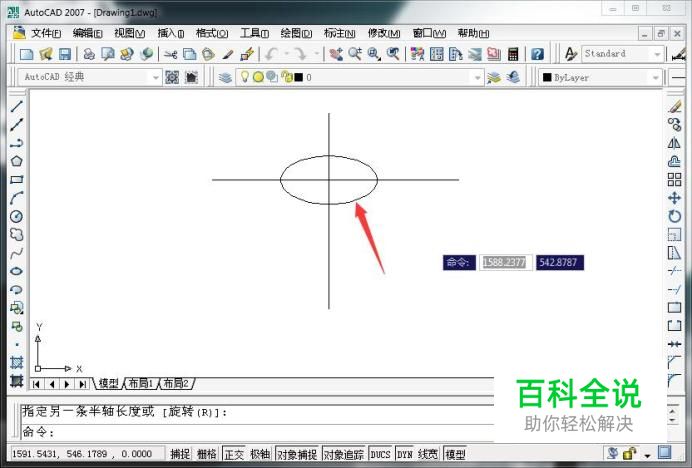The image size is (692, 468).
Task: Click the Match Properties brush icon
Action: tap(228, 54)
